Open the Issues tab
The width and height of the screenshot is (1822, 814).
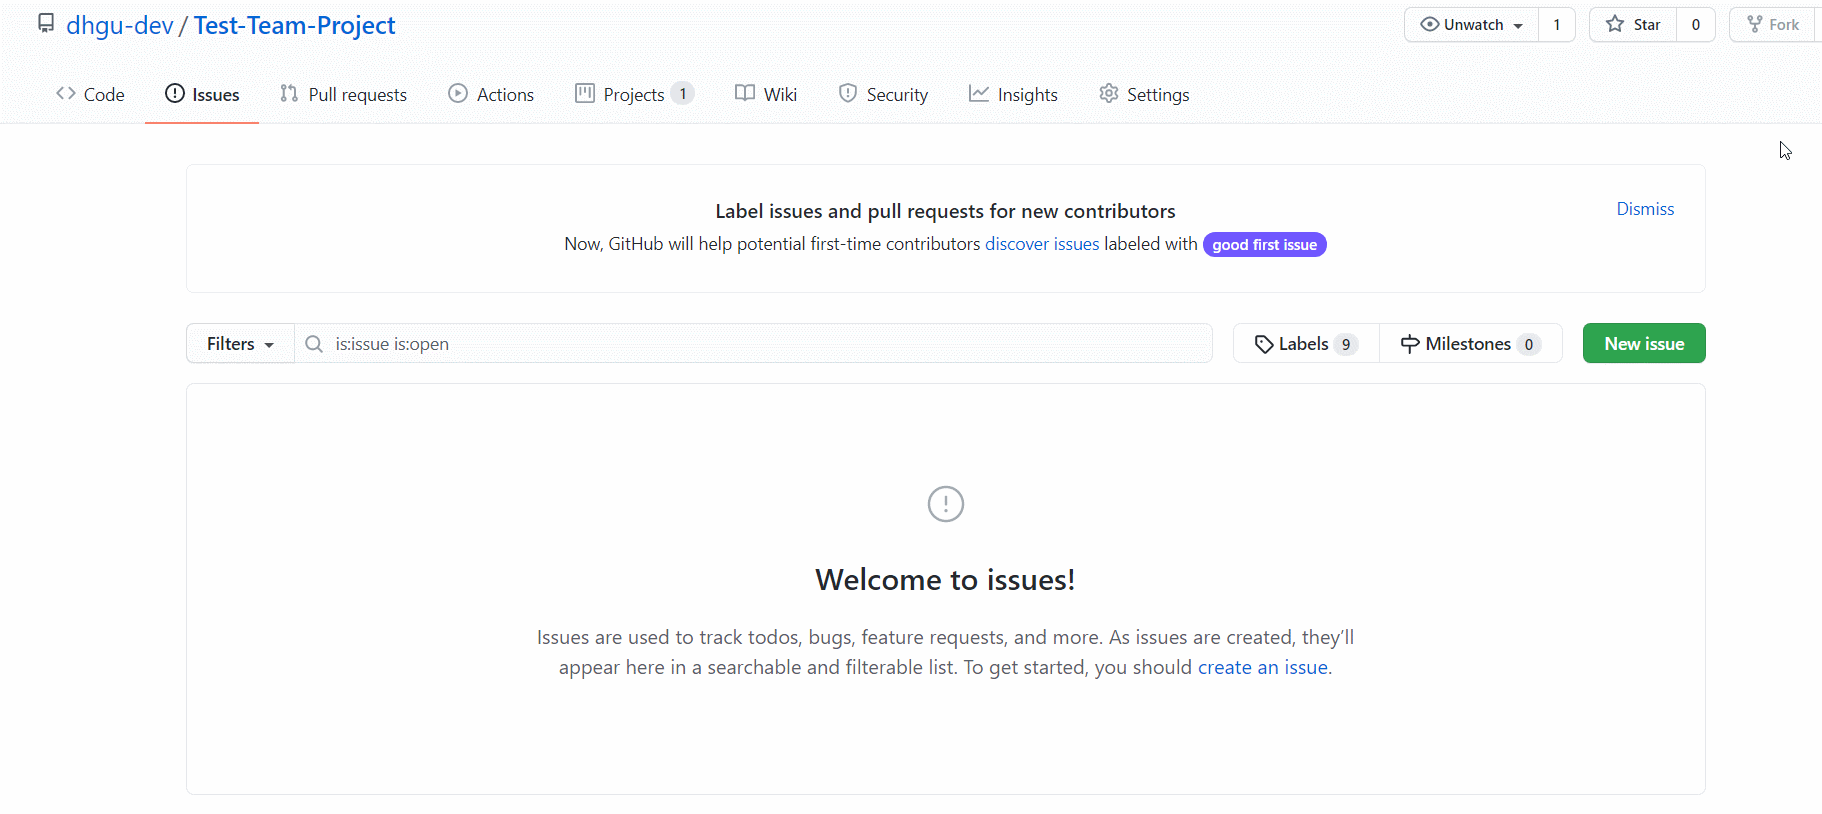click(202, 94)
